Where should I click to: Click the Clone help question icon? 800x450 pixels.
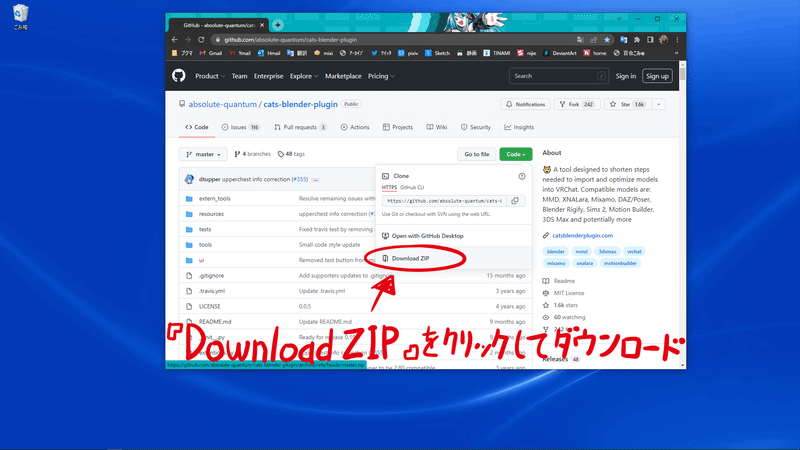tap(522, 176)
